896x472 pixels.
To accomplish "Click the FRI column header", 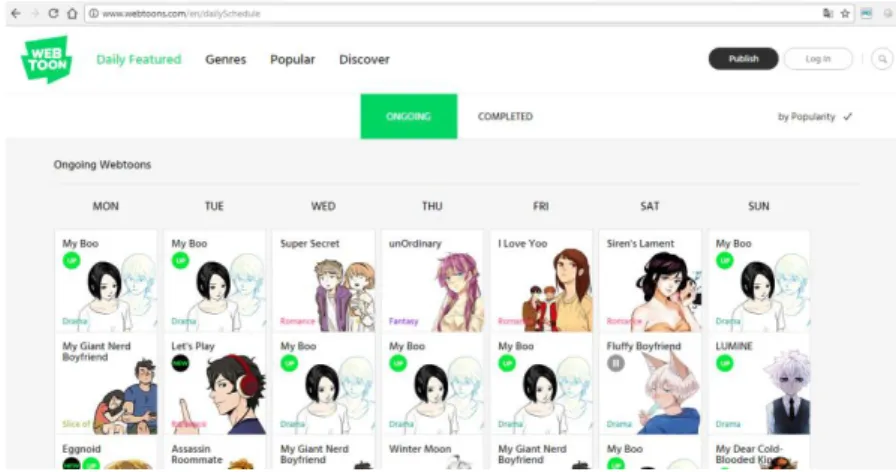I will [541, 206].
